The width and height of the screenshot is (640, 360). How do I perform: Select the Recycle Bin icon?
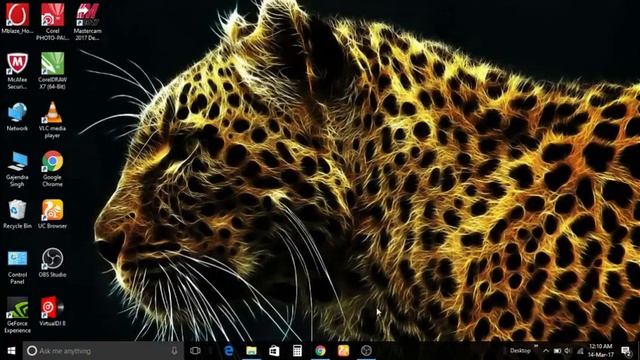17,214
